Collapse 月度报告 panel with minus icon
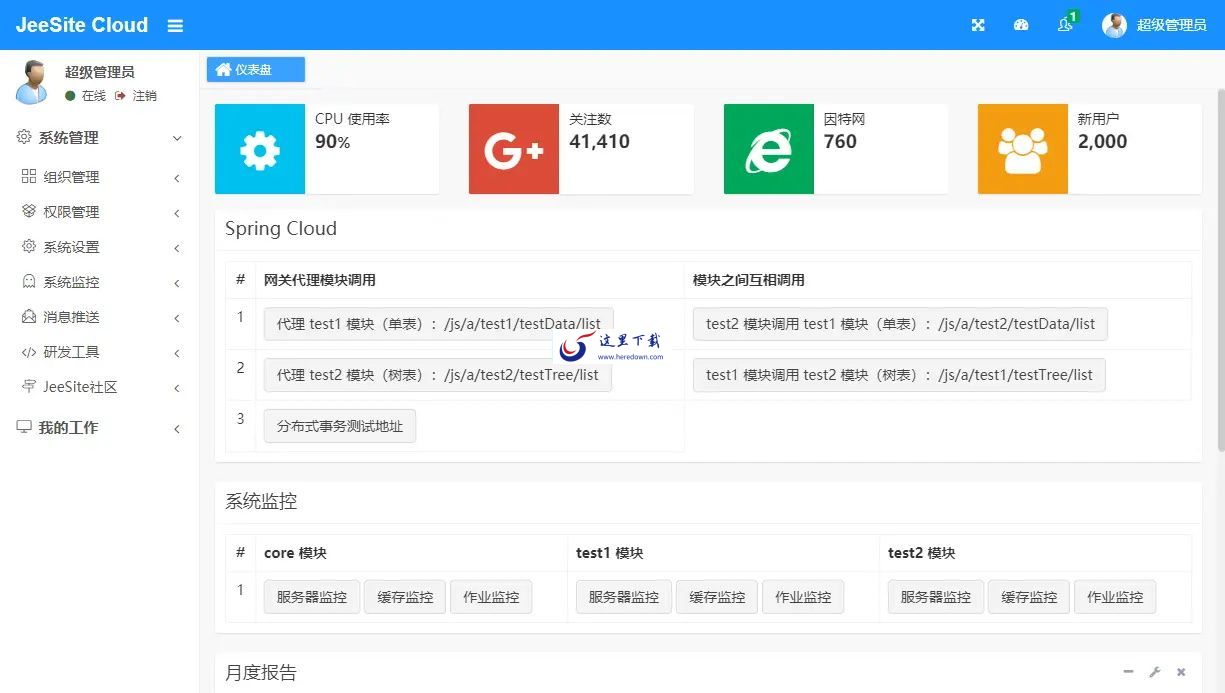 (1128, 672)
